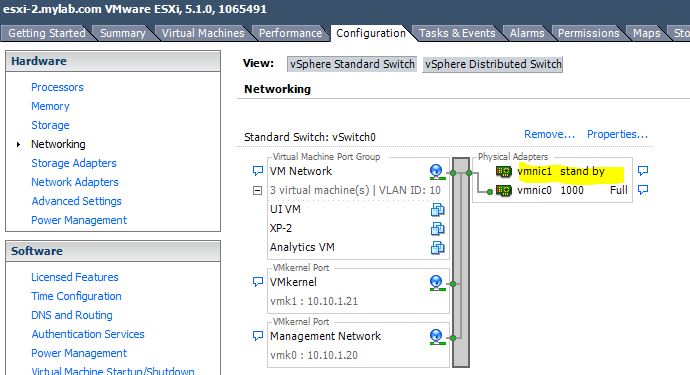Click the vmnic0 network adapter card icon

click(x=504, y=191)
